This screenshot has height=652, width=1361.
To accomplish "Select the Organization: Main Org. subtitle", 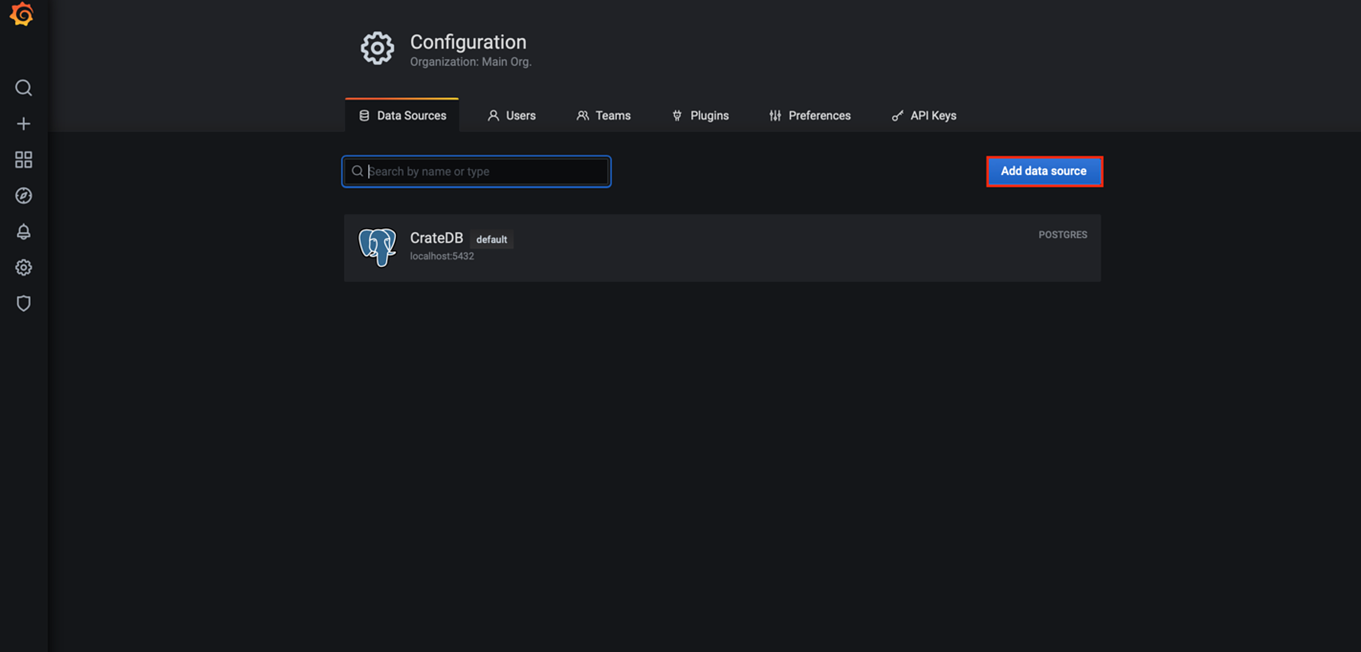I will 471,62.
